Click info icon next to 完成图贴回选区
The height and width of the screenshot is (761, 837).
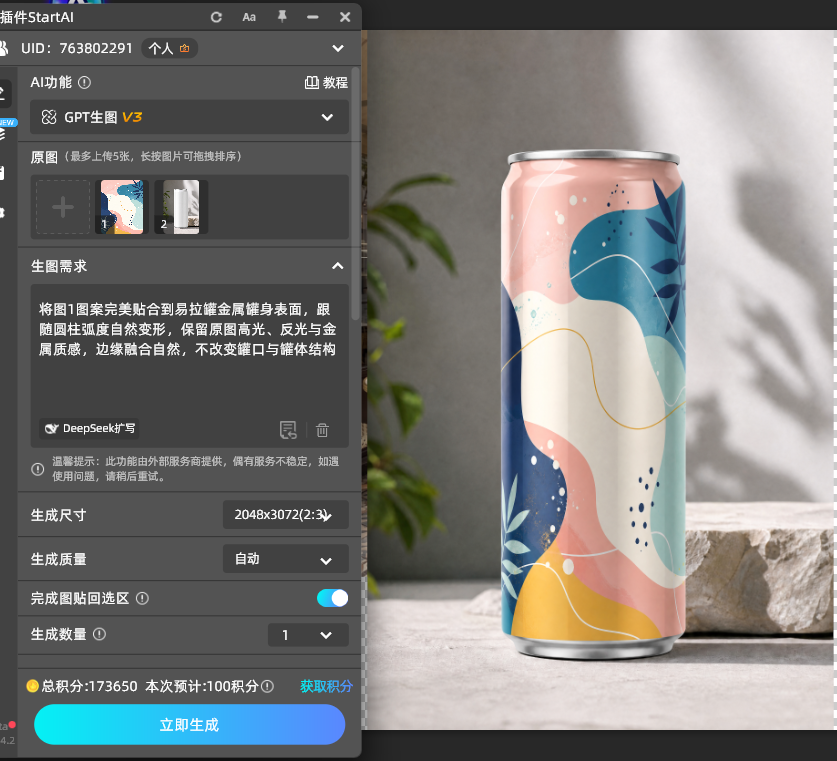pyautogui.click(x=142, y=598)
